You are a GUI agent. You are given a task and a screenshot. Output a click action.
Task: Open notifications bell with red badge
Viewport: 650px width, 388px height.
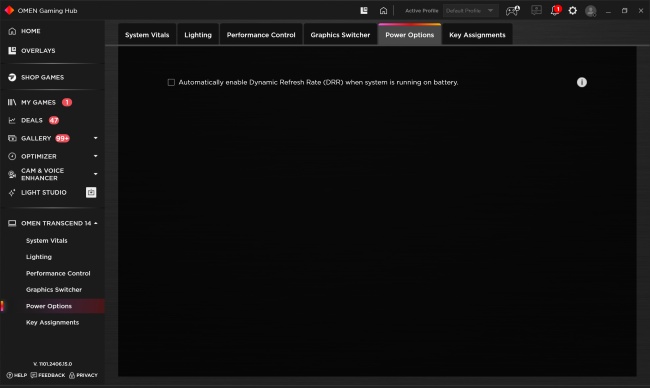tap(555, 10)
